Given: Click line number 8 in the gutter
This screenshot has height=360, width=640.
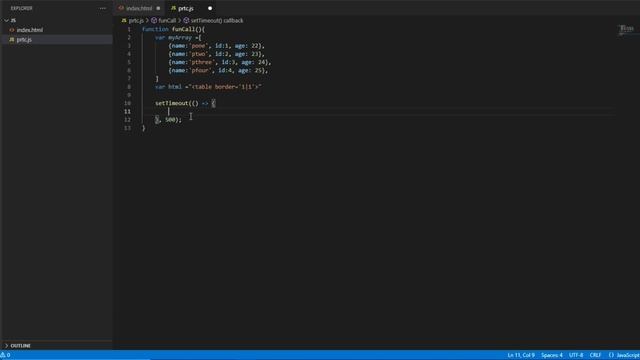Looking at the screenshot, I should [129, 87].
